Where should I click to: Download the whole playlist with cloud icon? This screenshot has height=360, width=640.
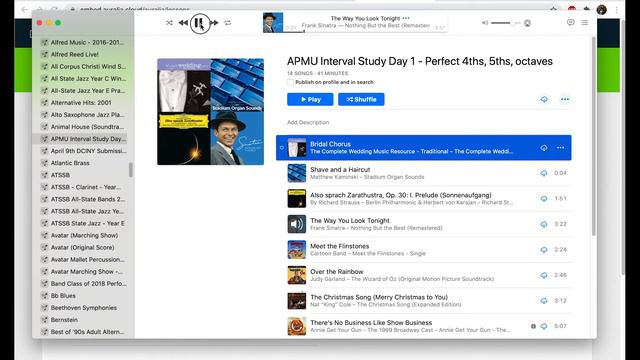tap(544, 99)
